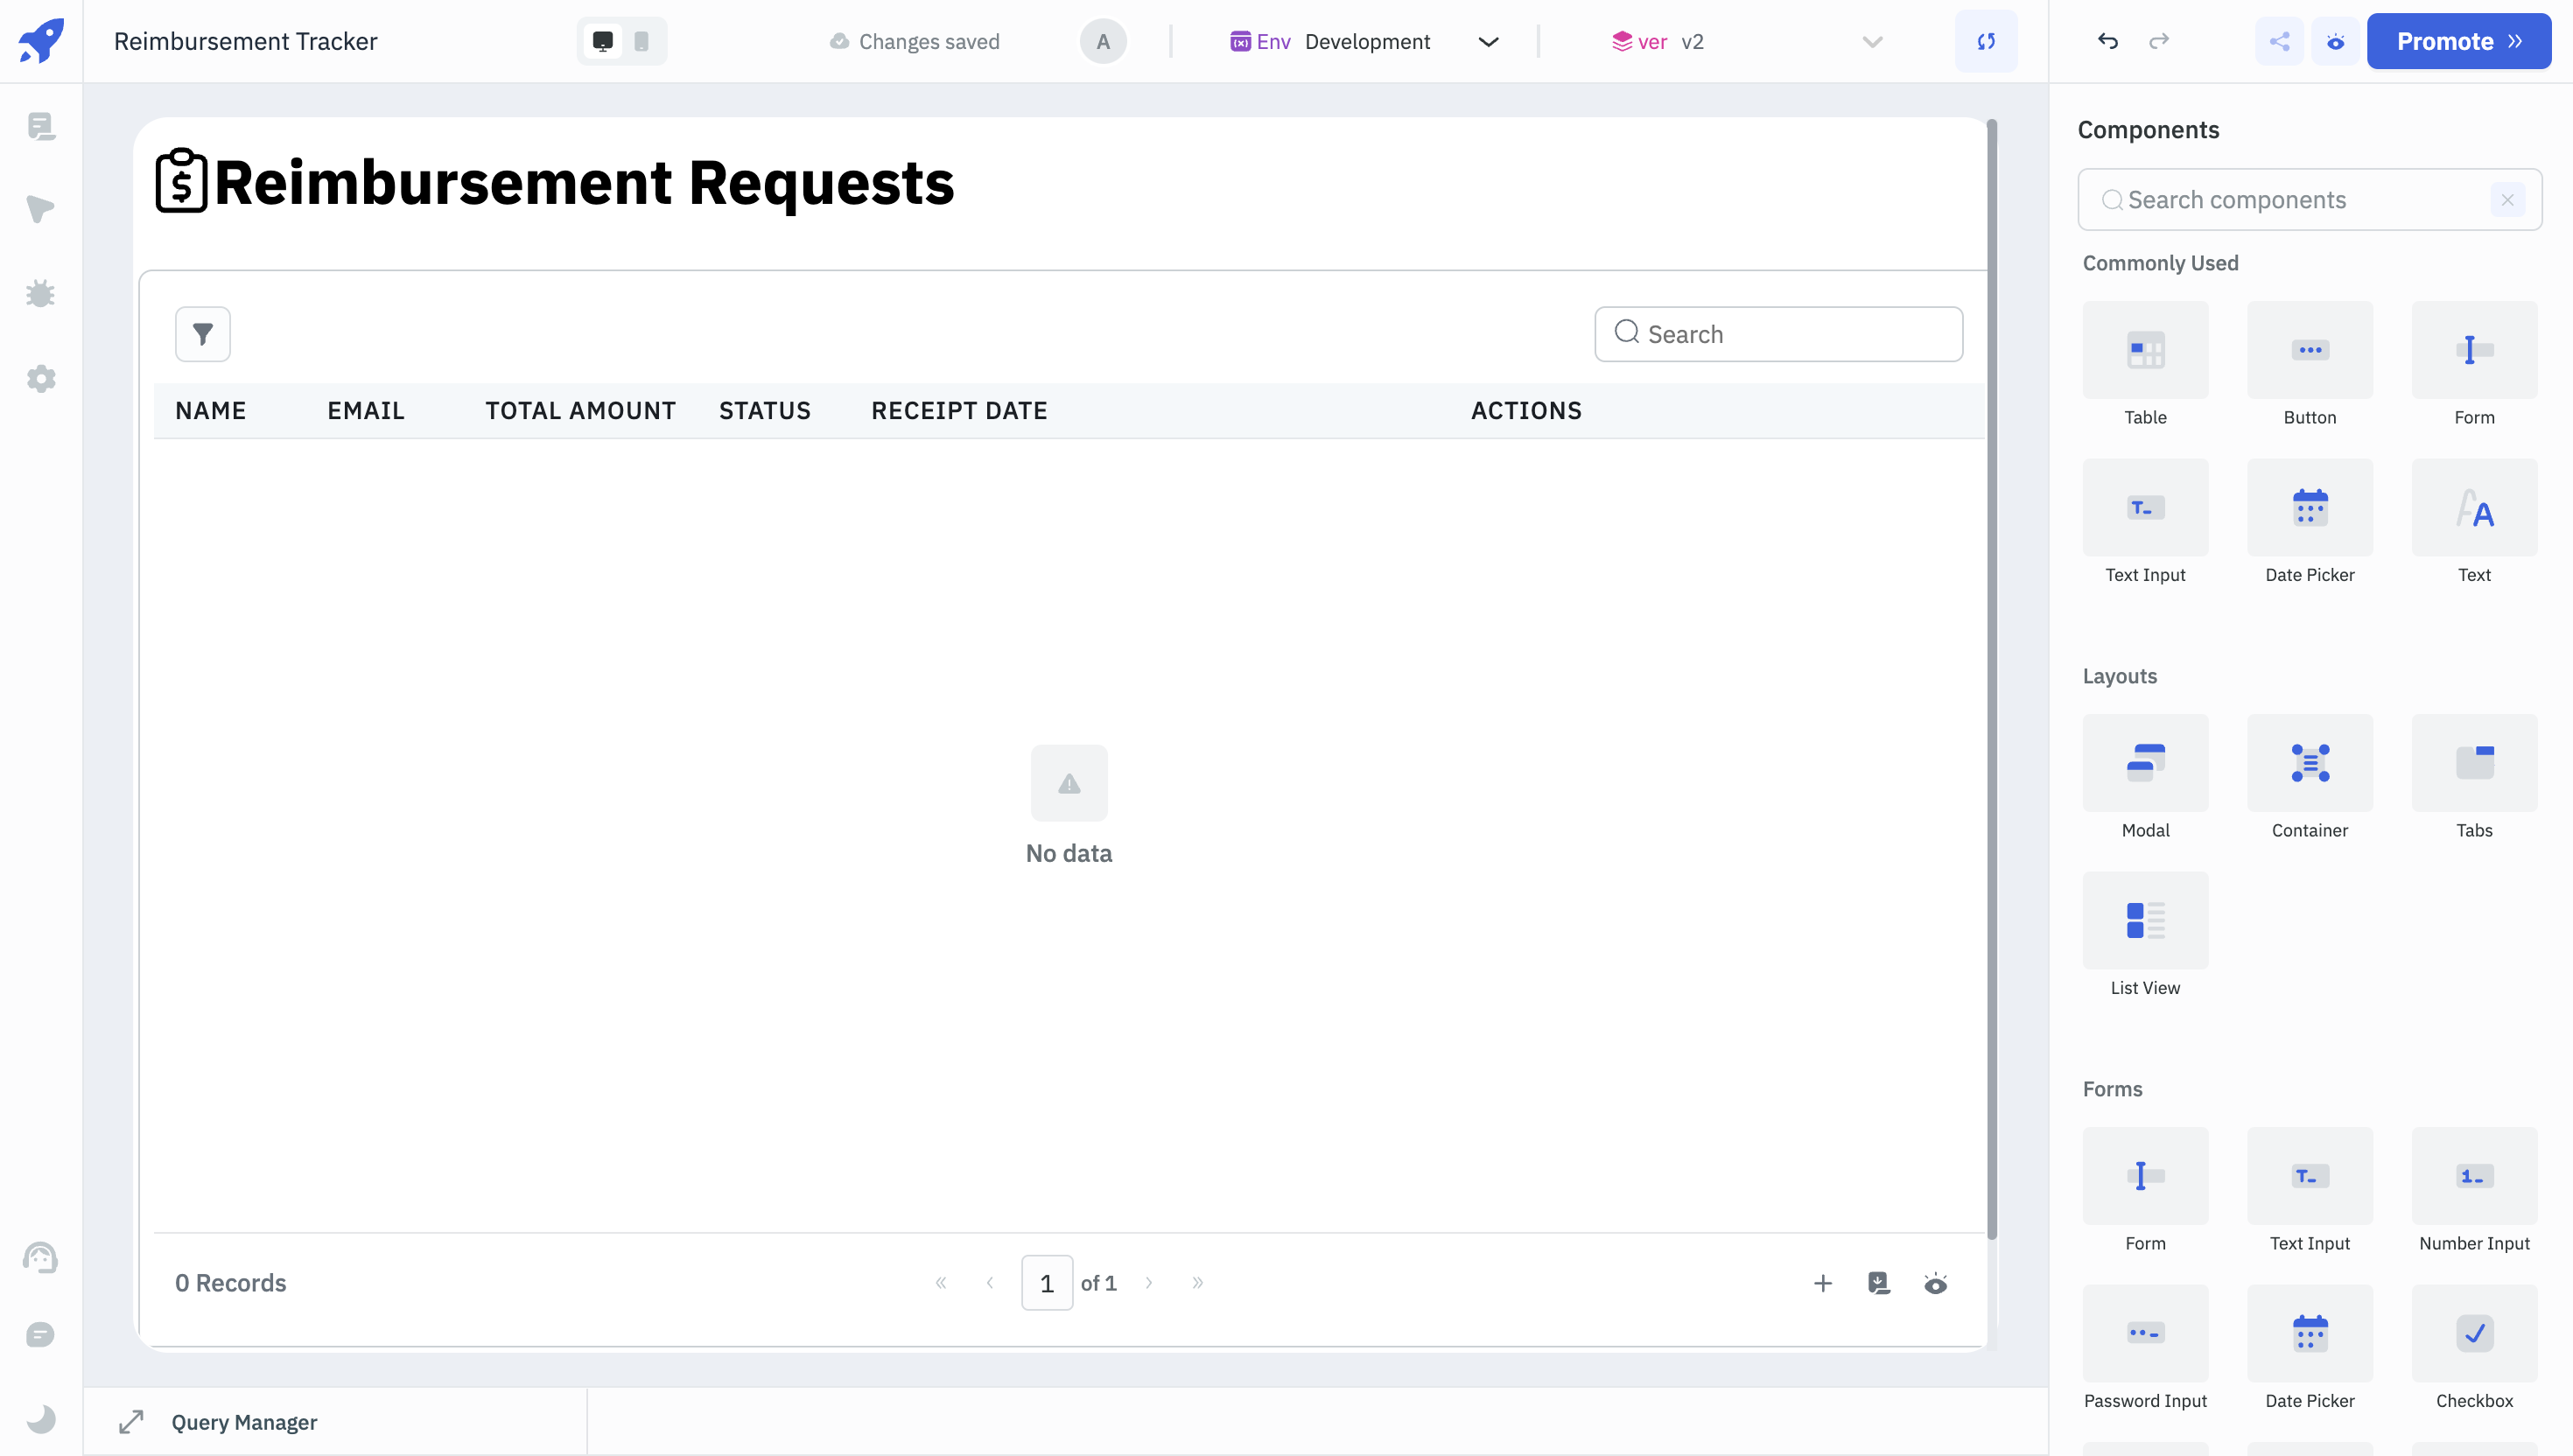2573x1456 pixels.
Task: Switch to mobile layout view
Action: [x=641, y=41]
